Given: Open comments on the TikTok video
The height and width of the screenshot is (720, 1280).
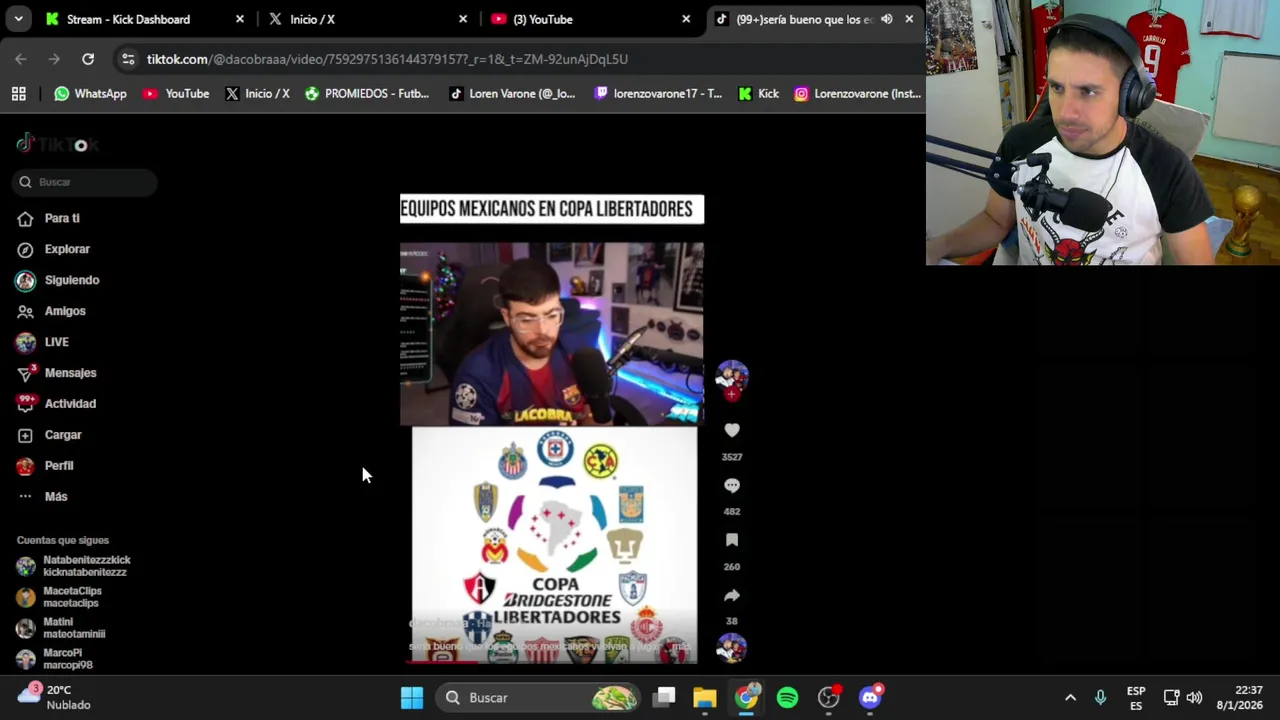Looking at the screenshot, I should click(732, 485).
